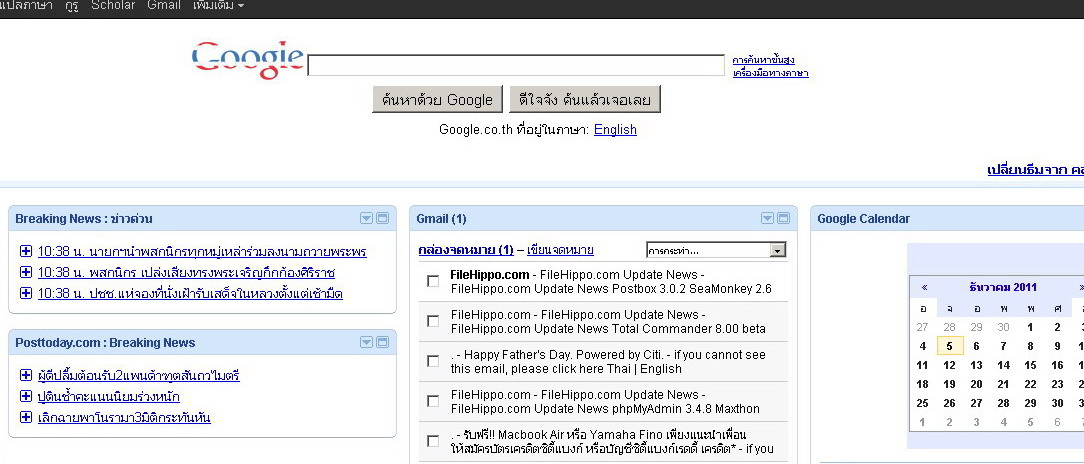The width and height of the screenshot is (1084, 464).
Task: Open the Total Commander 8.00 beta email
Action: [x=608, y=322]
